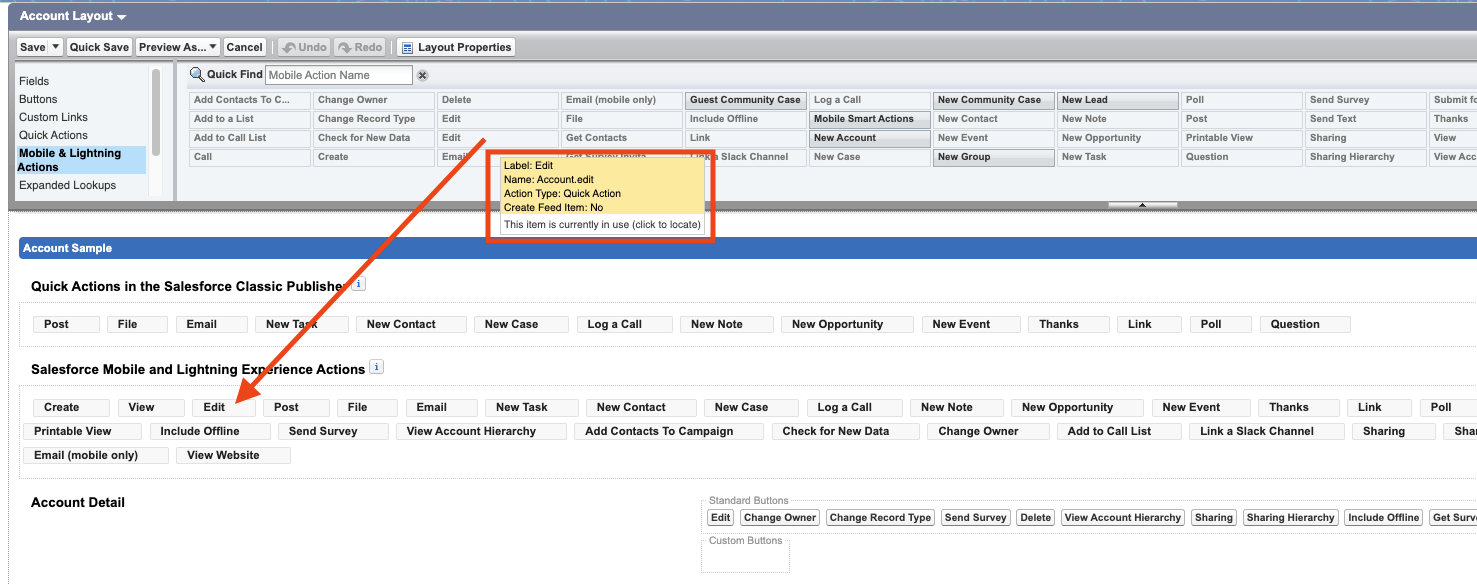The height and width of the screenshot is (584, 1477).
Task: Select New Account palette item
Action: pyautogui.click(x=870, y=138)
